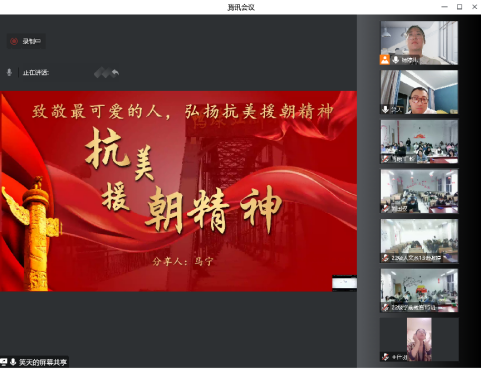Image resolution: width=481 pixels, height=369 pixels.
Task: Click the shared slide titled 抗美援朝精神
Action: point(178,191)
